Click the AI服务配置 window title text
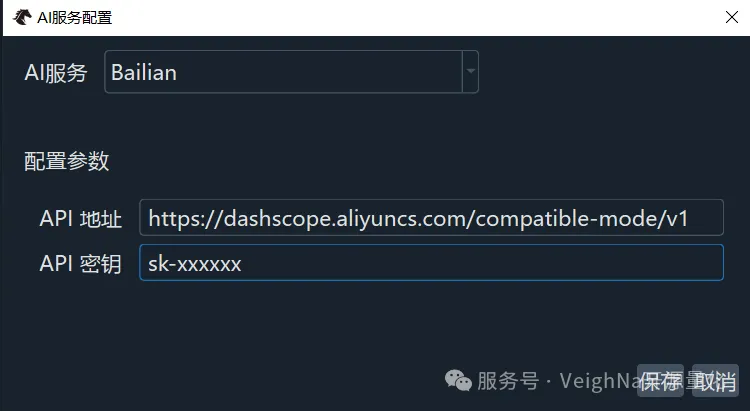 [x=75, y=18]
